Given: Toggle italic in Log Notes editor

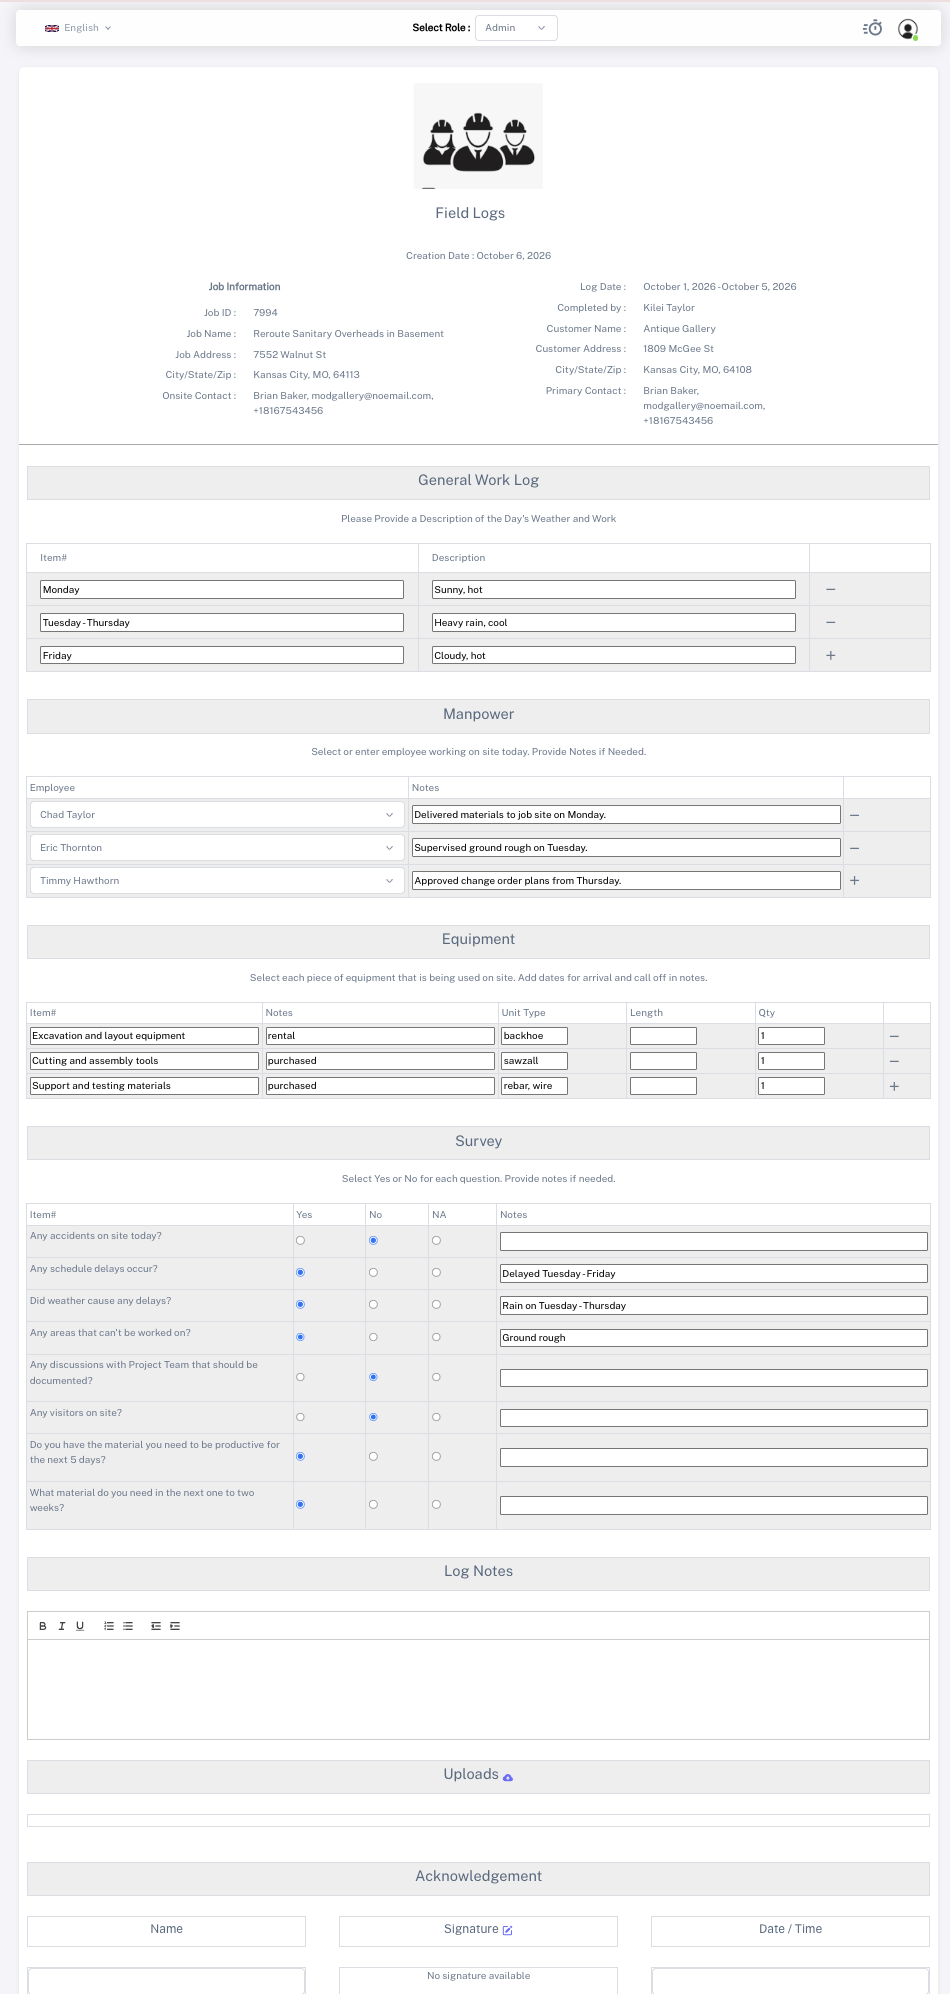Looking at the screenshot, I should tap(61, 1626).
